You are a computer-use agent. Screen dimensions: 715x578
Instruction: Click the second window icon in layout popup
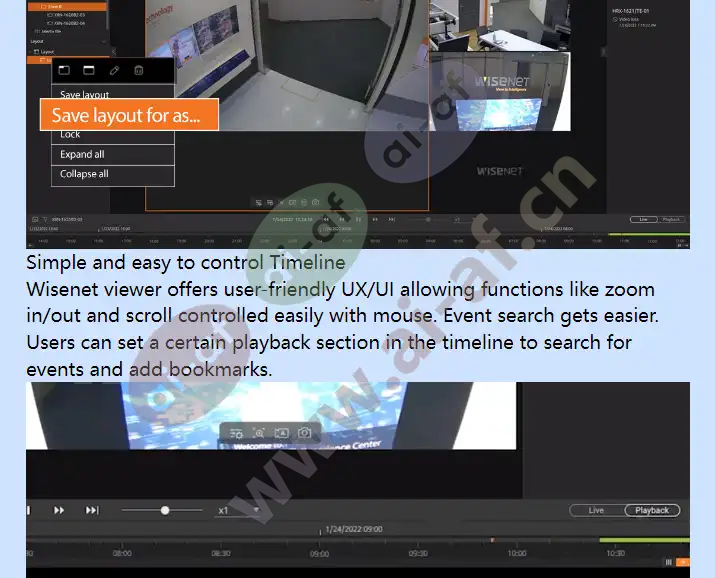pos(89,70)
